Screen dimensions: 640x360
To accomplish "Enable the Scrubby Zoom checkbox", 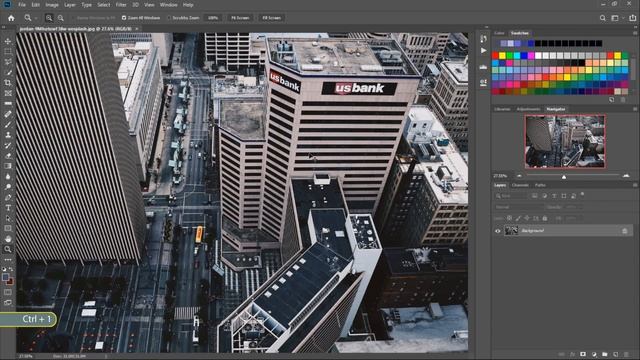I will coord(169,18).
